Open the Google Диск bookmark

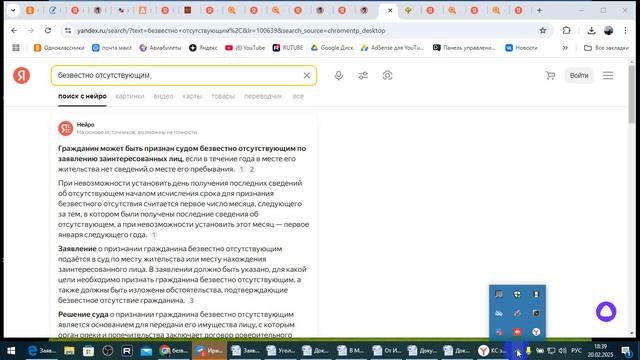[332, 48]
